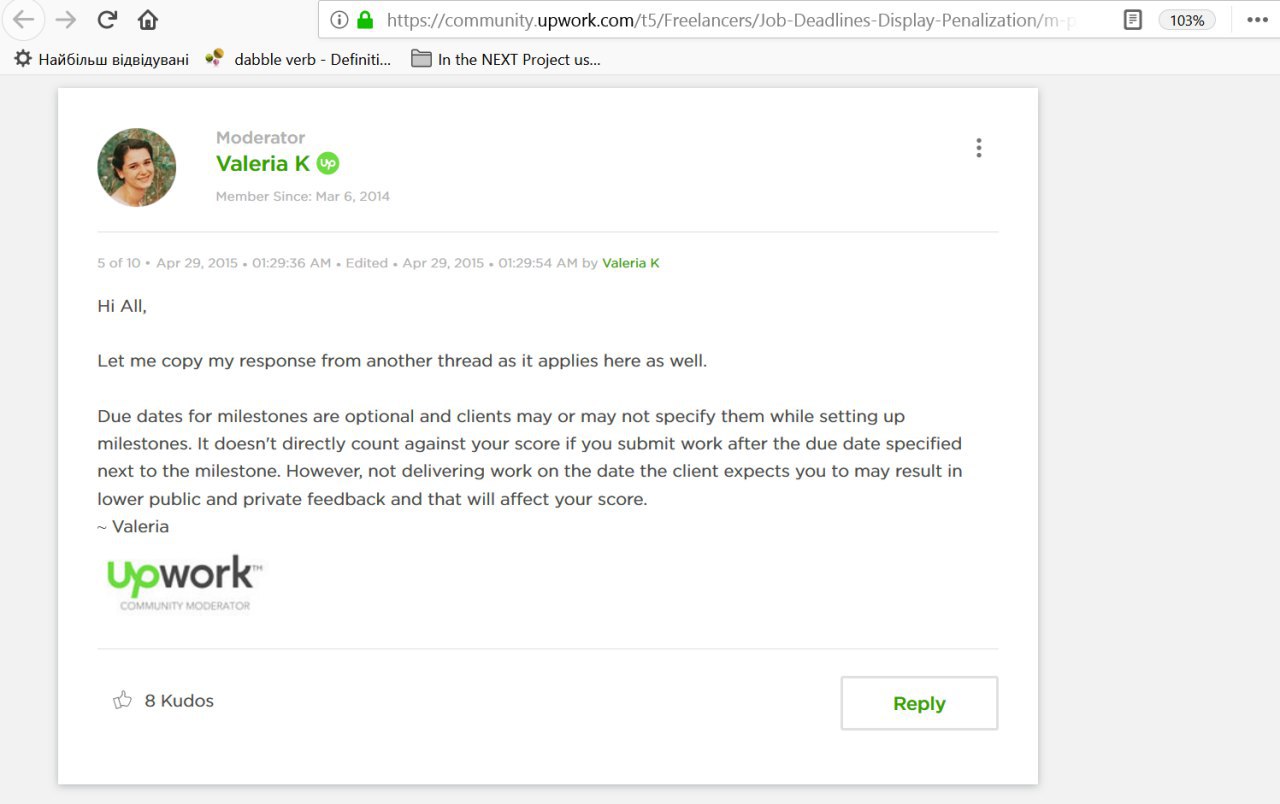
Task: Click the browser forward arrow
Action: 65,20
